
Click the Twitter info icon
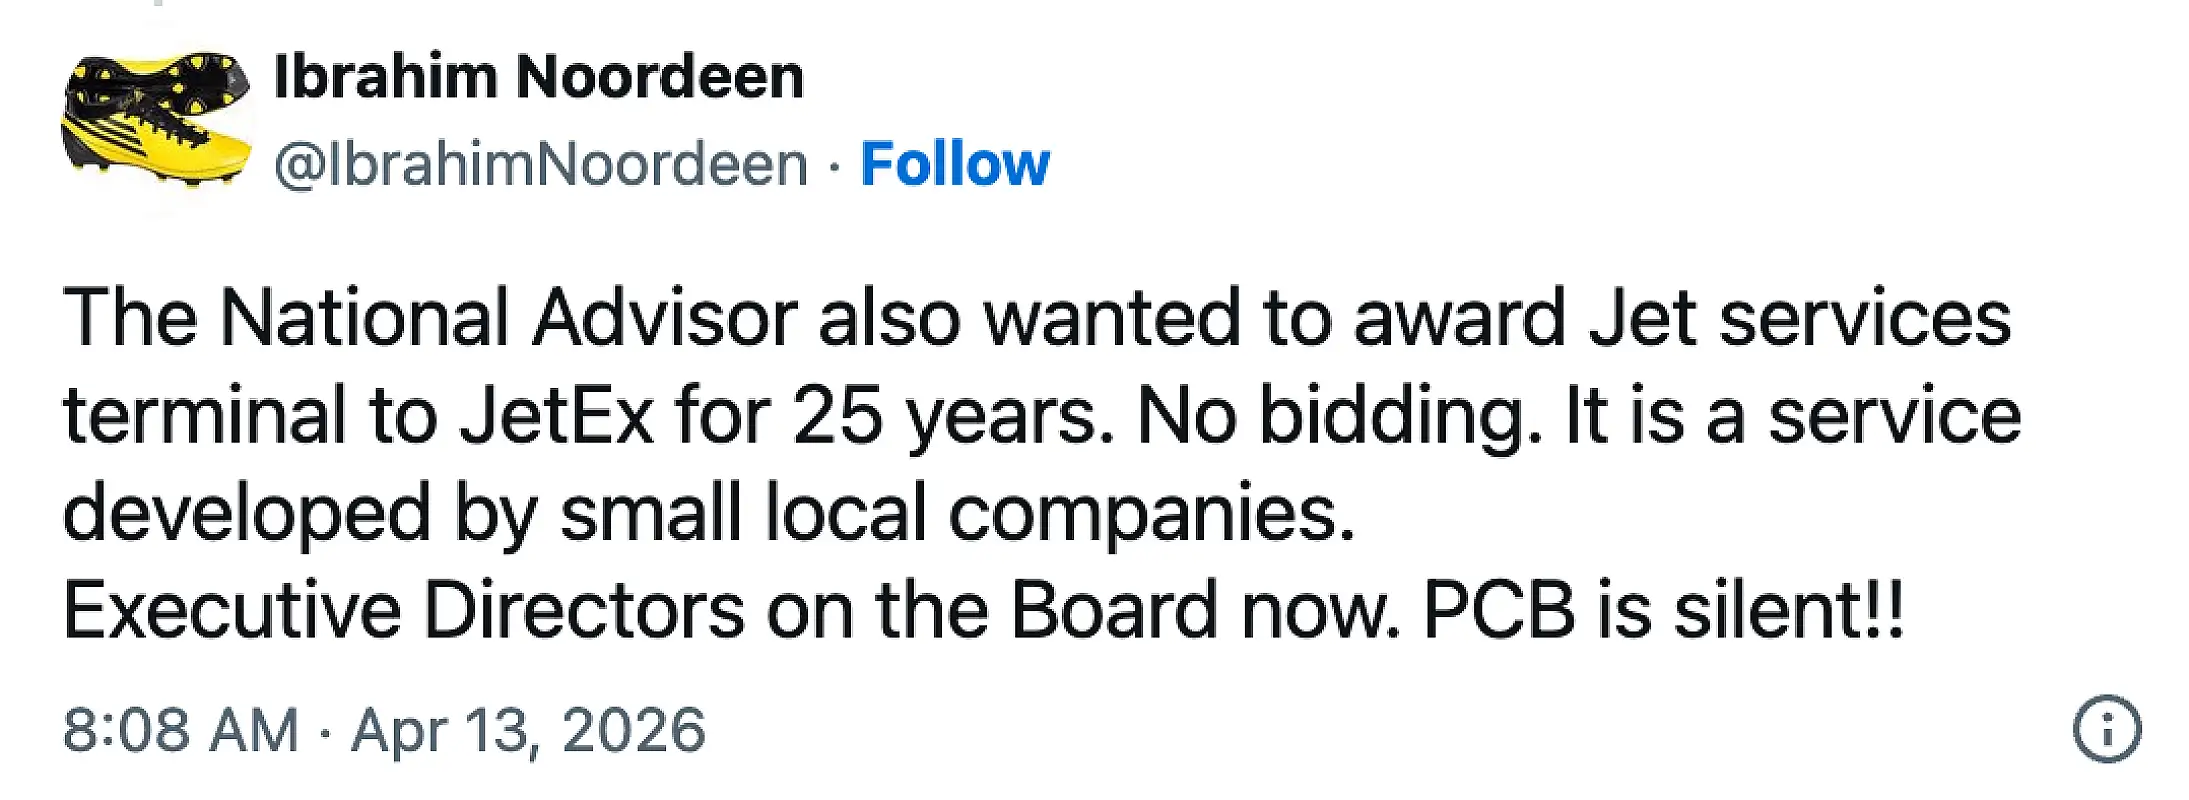2106,729
